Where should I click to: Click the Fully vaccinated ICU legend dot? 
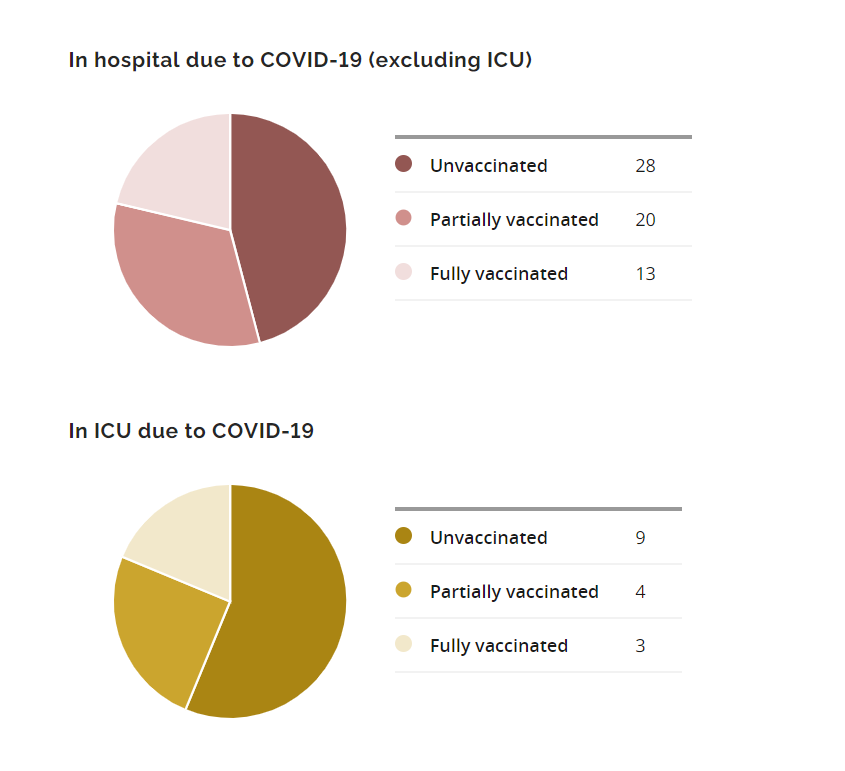(404, 645)
